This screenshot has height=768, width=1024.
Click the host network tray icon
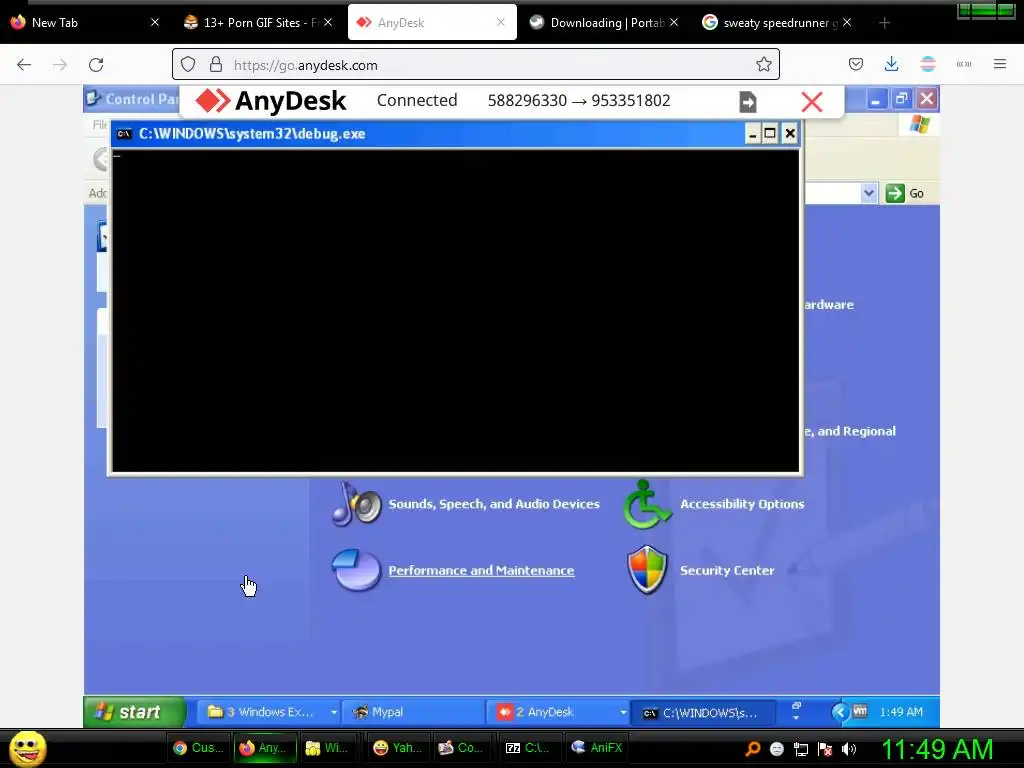(801, 749)
